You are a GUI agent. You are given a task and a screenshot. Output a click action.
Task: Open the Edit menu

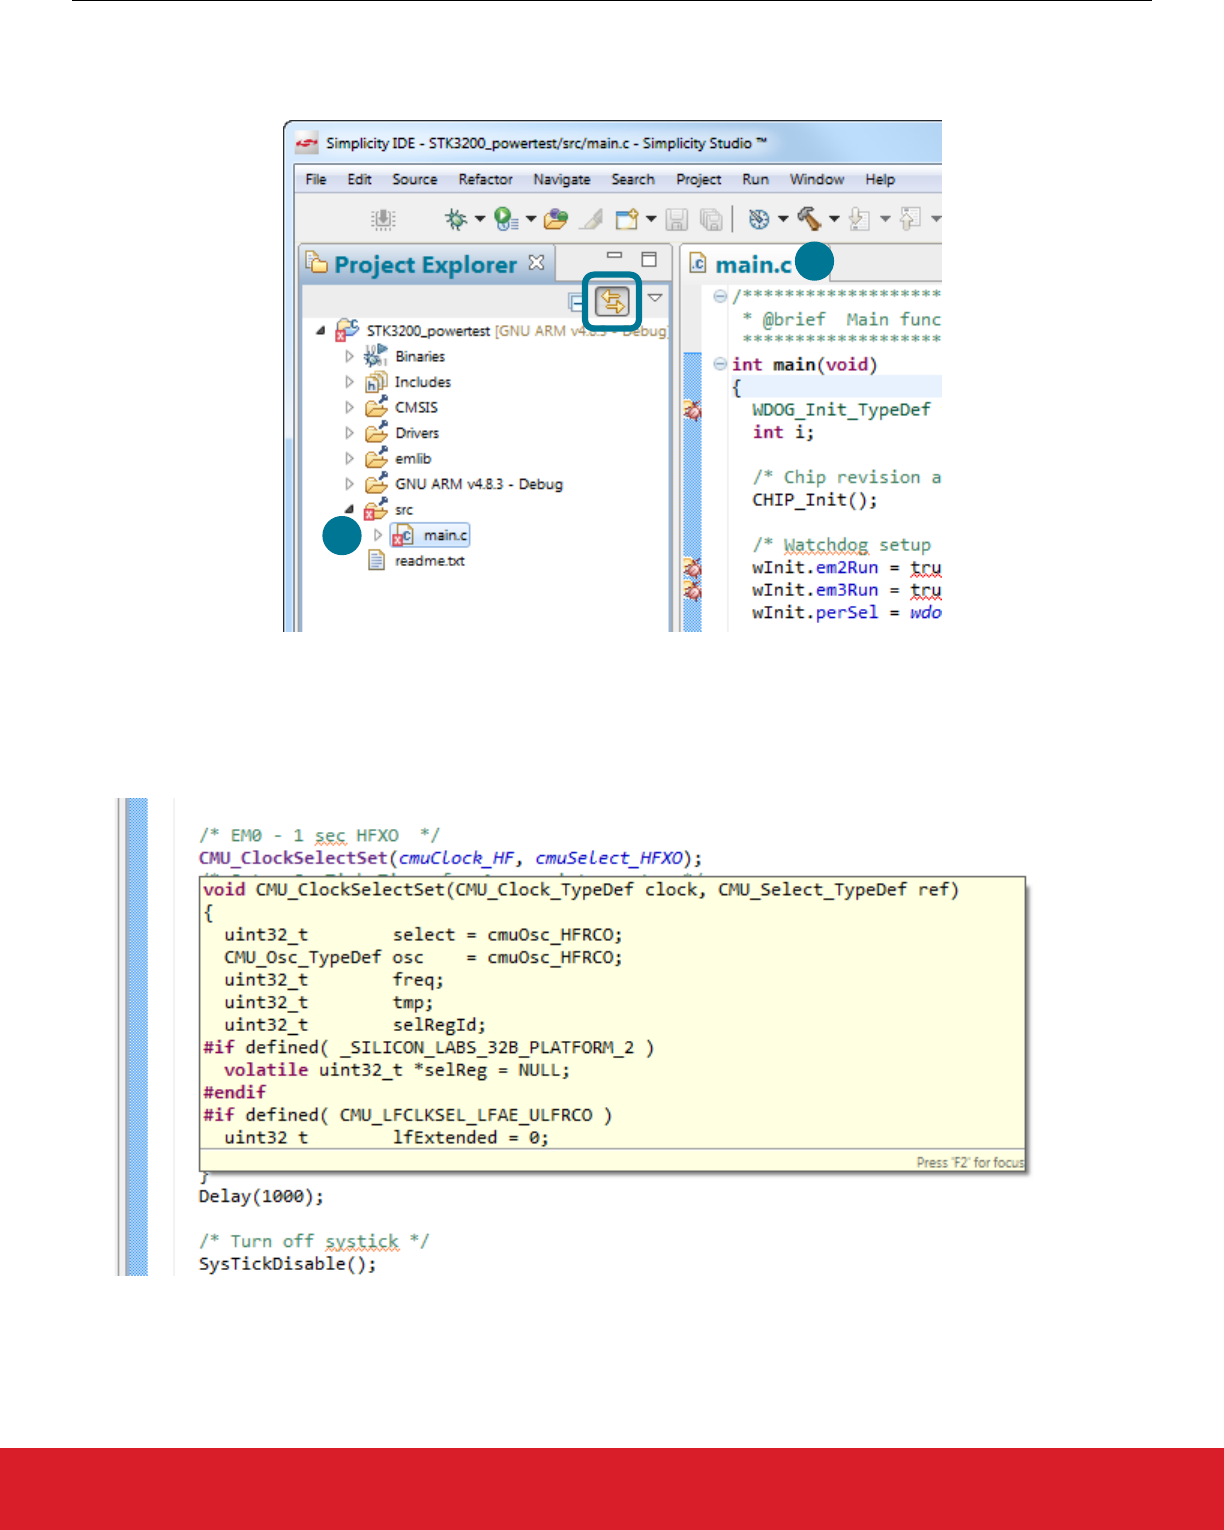click(x=360, y=179)
